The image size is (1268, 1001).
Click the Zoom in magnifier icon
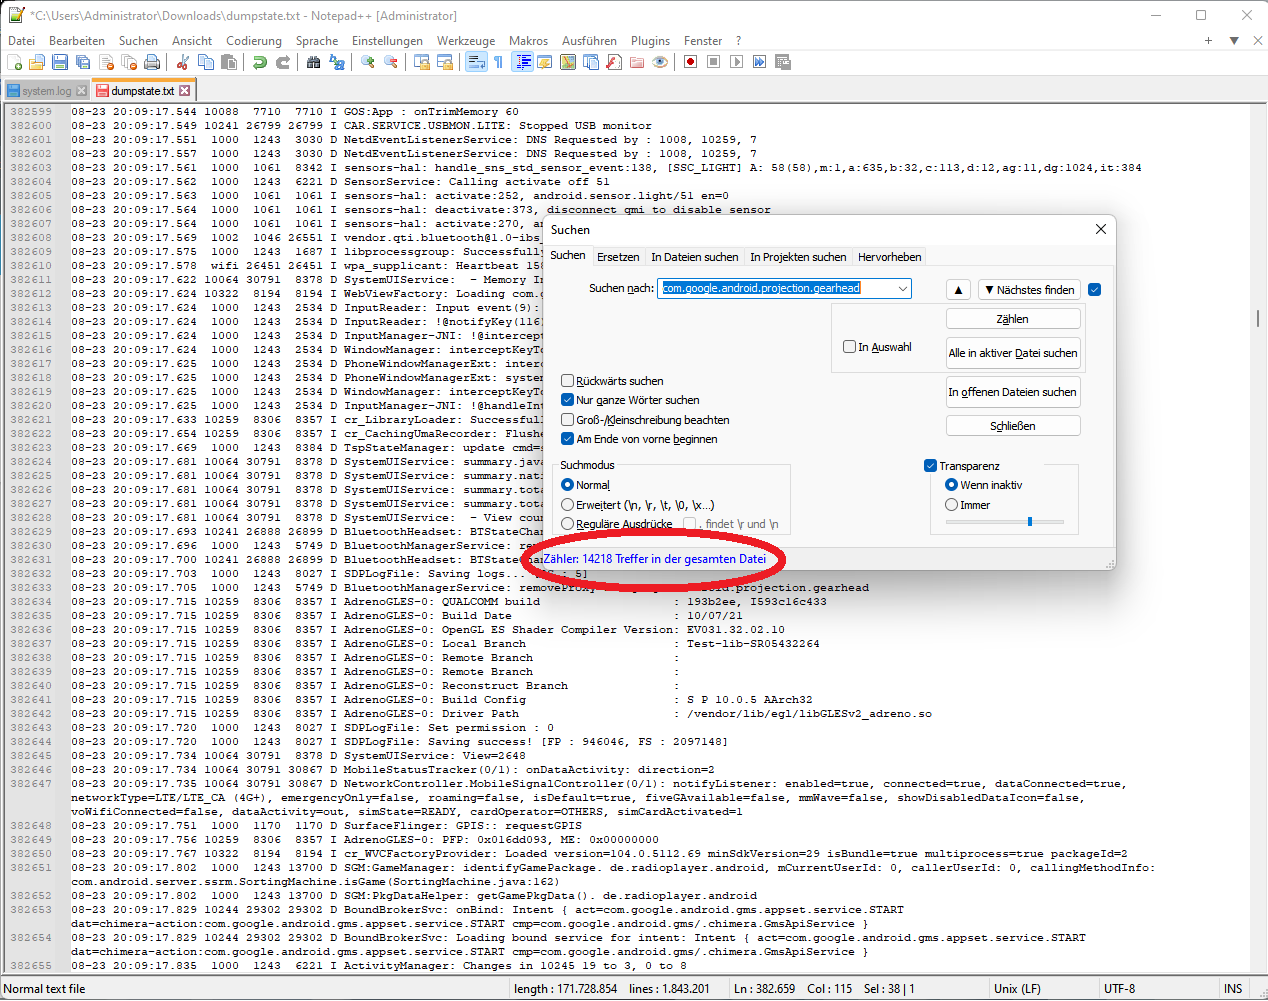point(368,62)
